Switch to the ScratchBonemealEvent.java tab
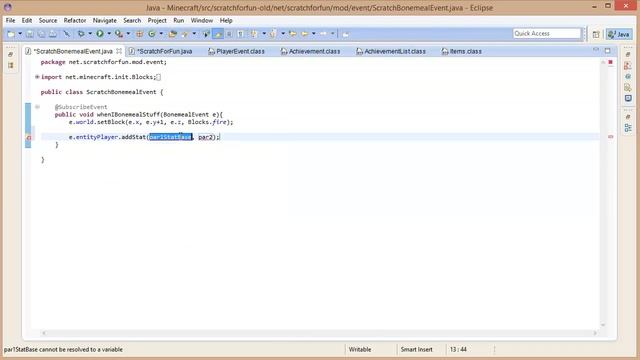640x360 pixels. pos(73,51)
